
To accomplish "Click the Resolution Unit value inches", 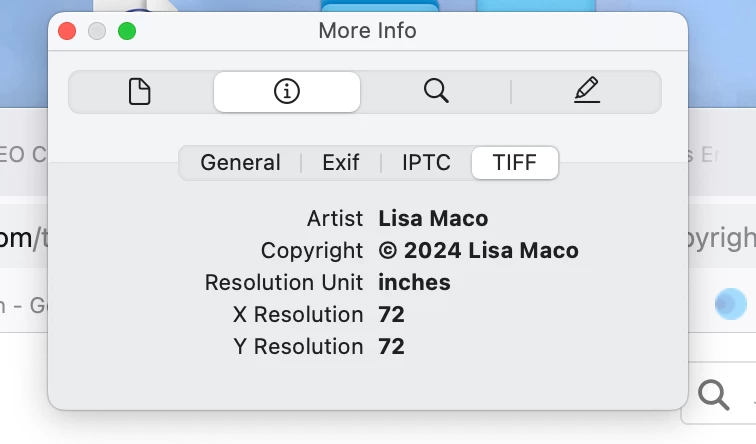I will click(x=414, y=282).
